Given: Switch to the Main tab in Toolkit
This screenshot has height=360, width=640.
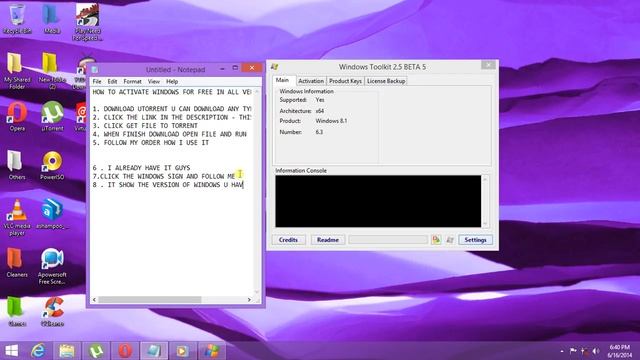Looking at the screenshot, I should point(282,80).
